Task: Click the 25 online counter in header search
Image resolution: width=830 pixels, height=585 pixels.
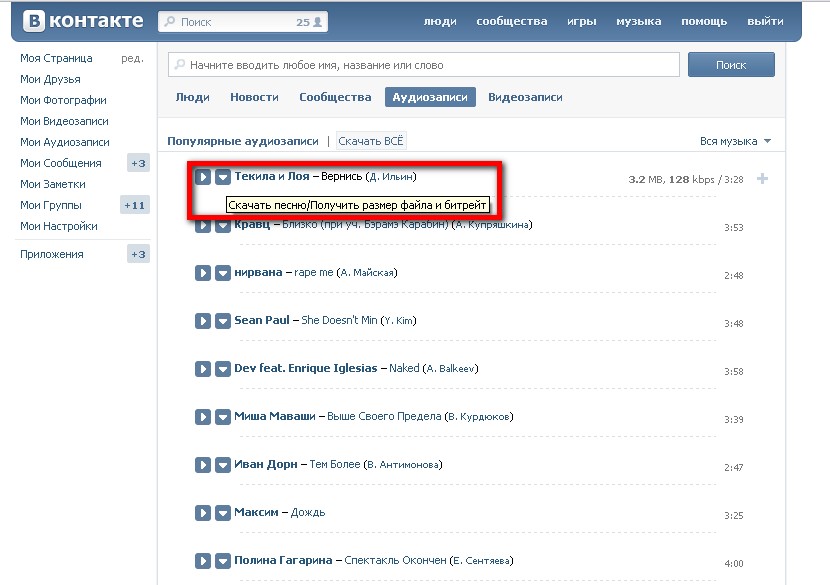Action: [309, 22]
